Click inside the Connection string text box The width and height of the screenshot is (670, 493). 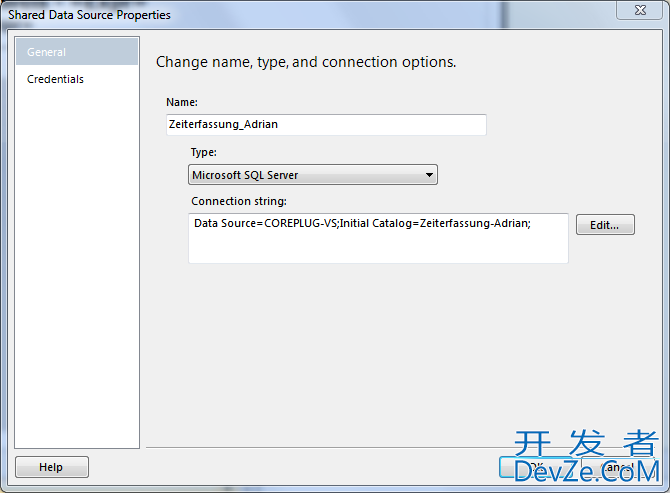(378, 238)
